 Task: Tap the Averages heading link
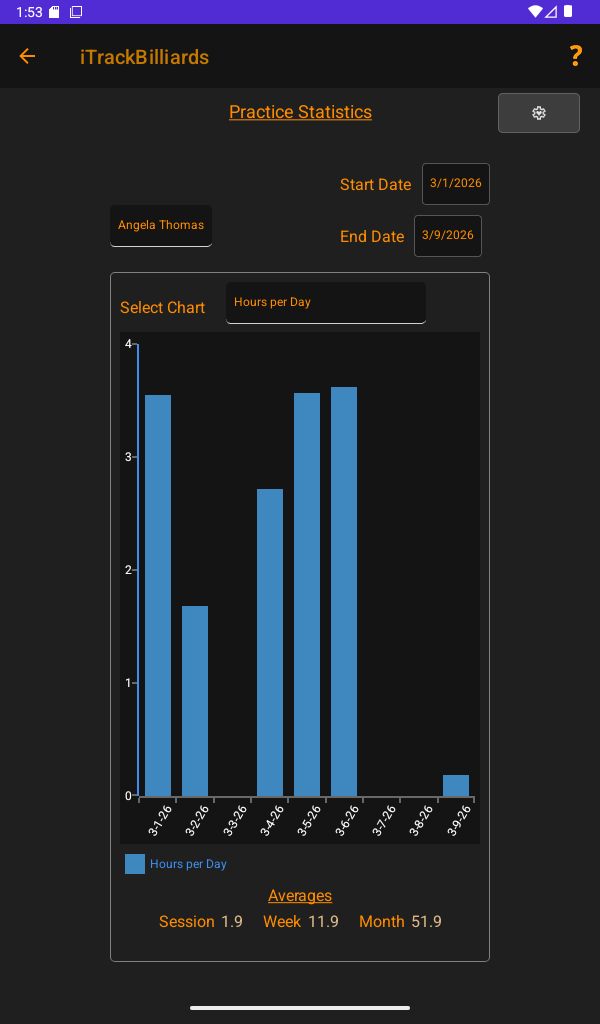pyautogui.click(x=300, y=896)
